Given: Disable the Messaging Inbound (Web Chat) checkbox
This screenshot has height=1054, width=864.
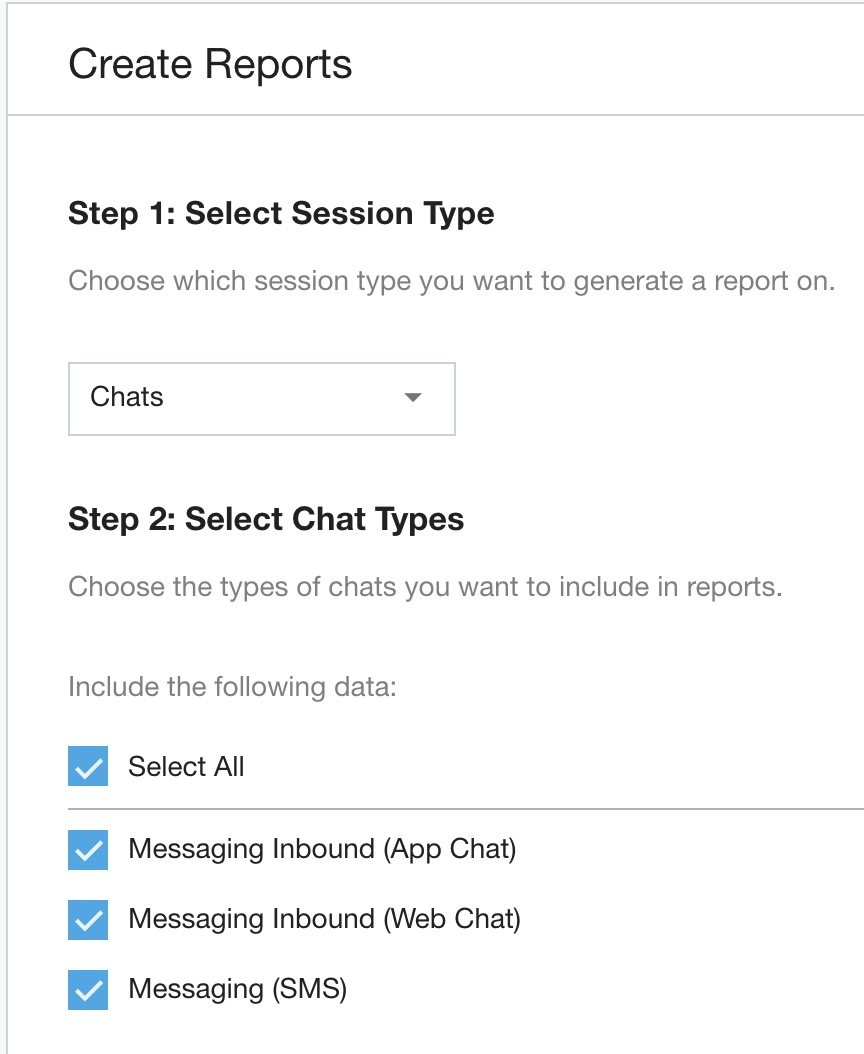Looking at the screenshot, I should point(88,919).
